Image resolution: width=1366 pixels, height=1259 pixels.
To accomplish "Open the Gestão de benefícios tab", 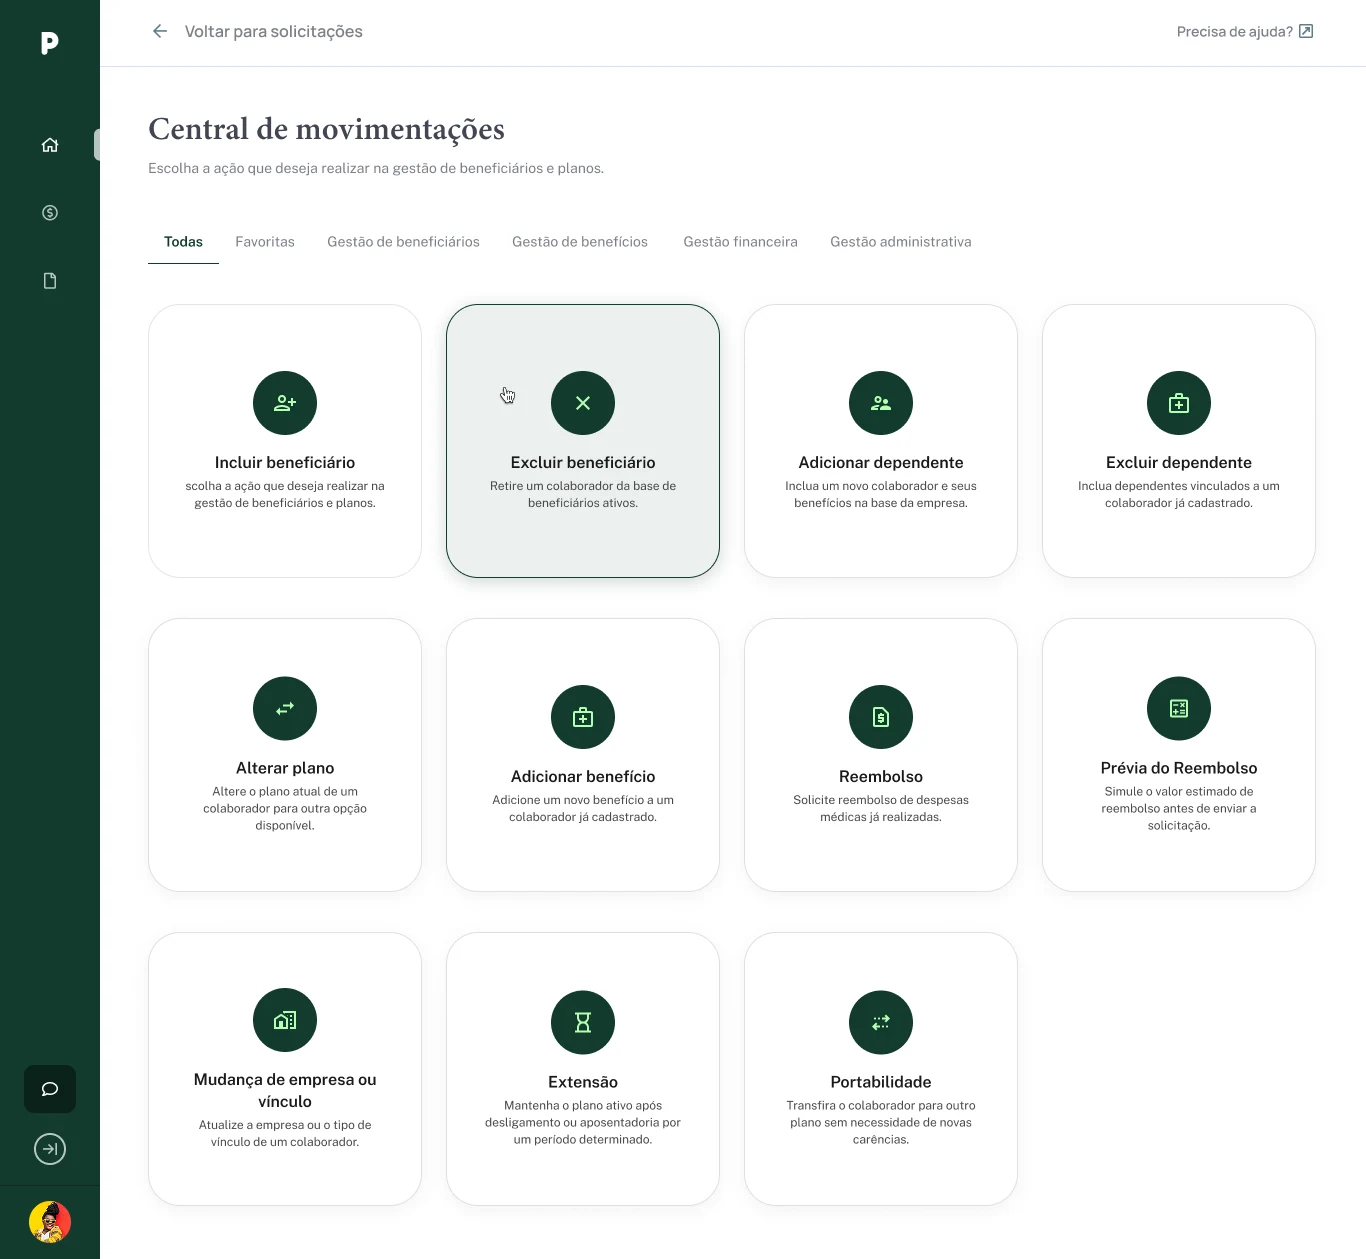I will pyautogui.click(x=580, y=242).
